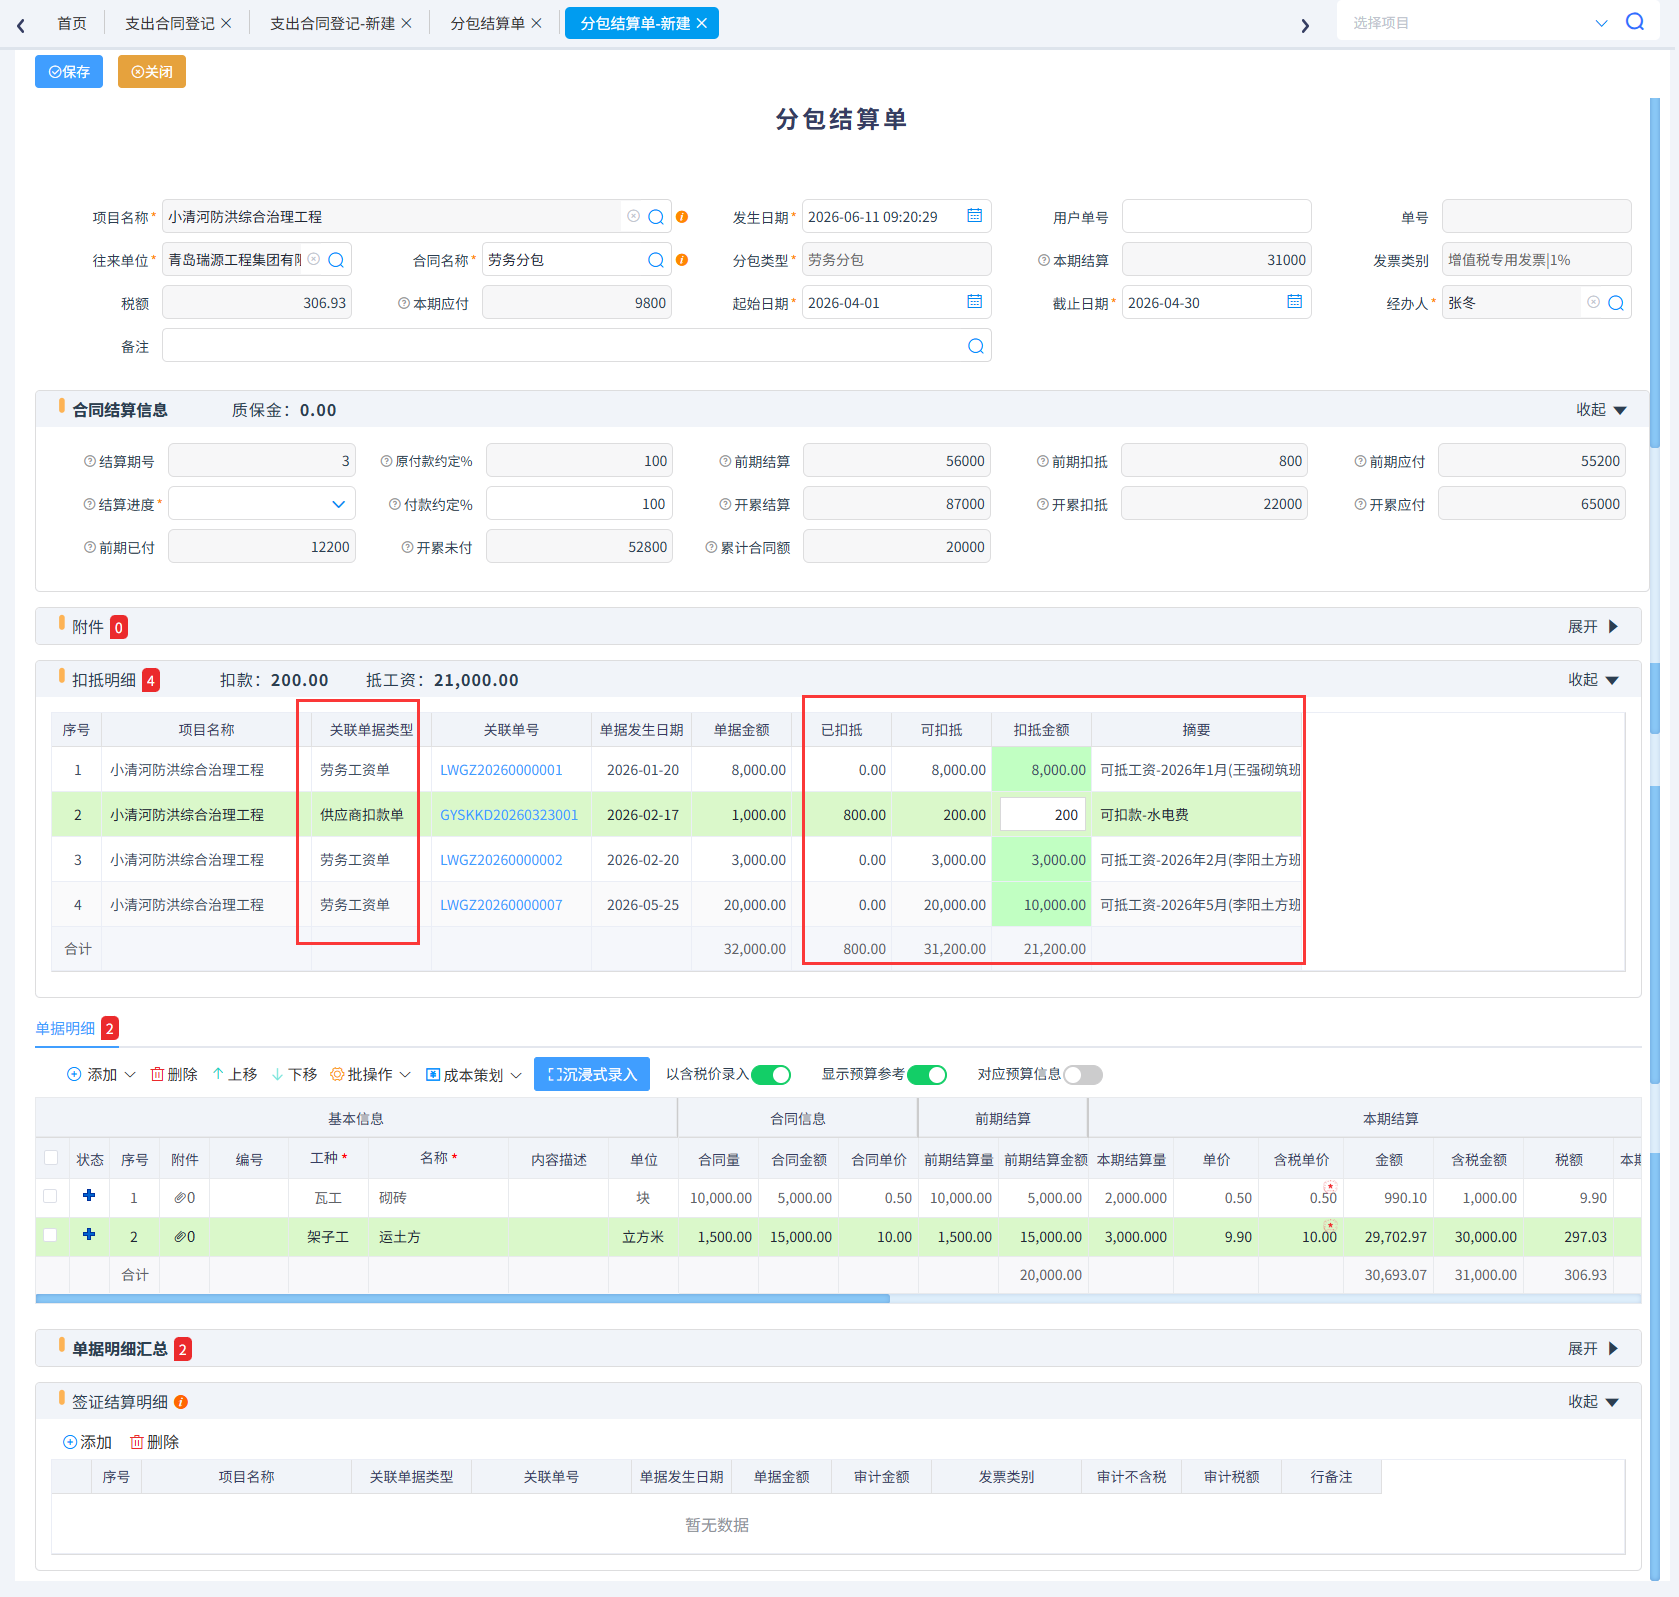1679x1597 pixels.
Task: Switch to the 首页 tab
Action: click(x=72, y=23)
